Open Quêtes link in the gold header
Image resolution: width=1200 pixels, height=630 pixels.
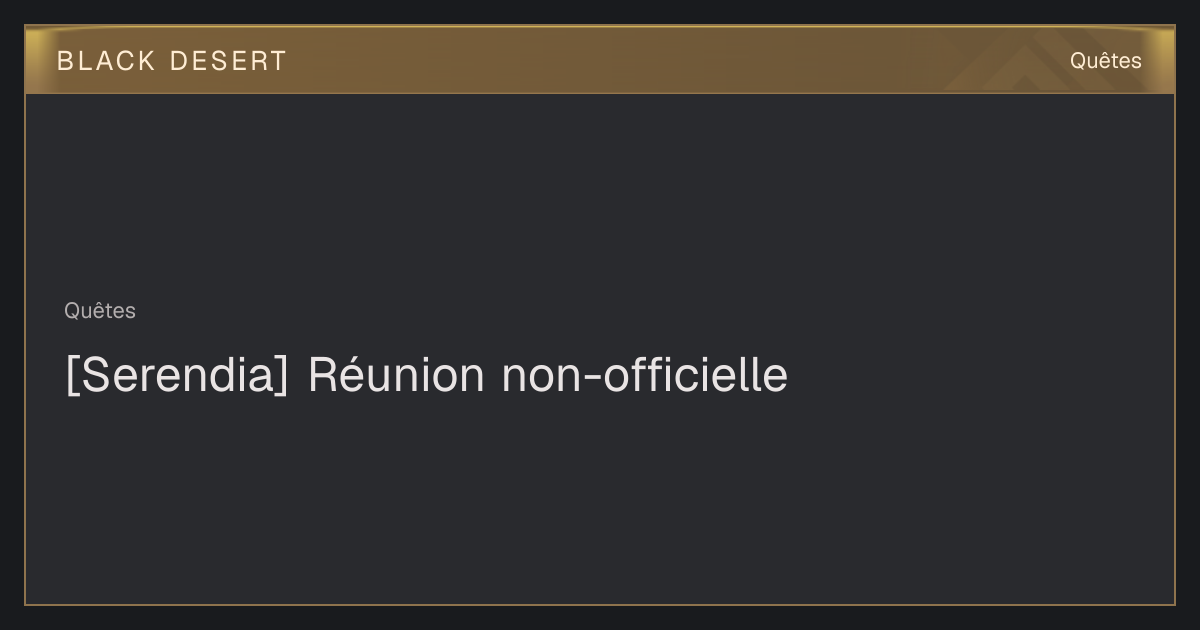pos(1105,60)
